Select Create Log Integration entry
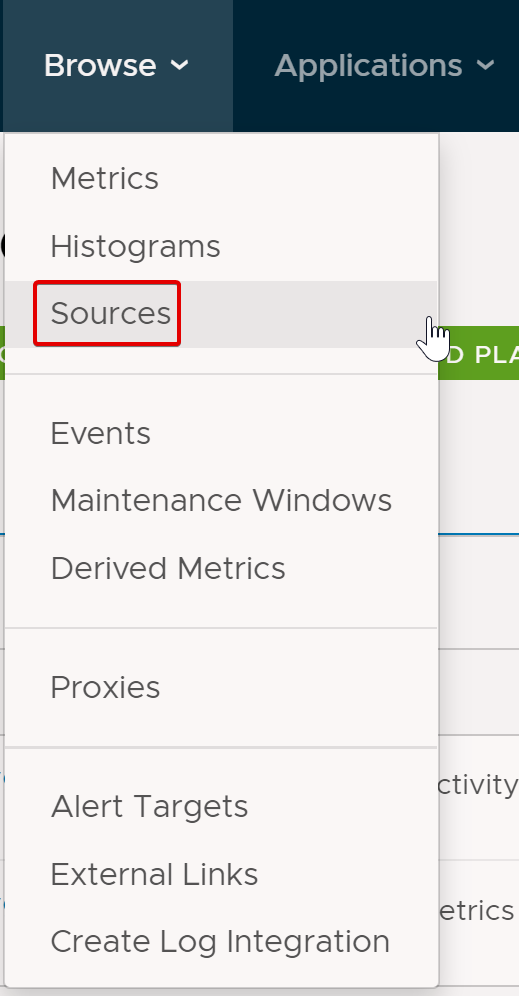 (220, 942)
